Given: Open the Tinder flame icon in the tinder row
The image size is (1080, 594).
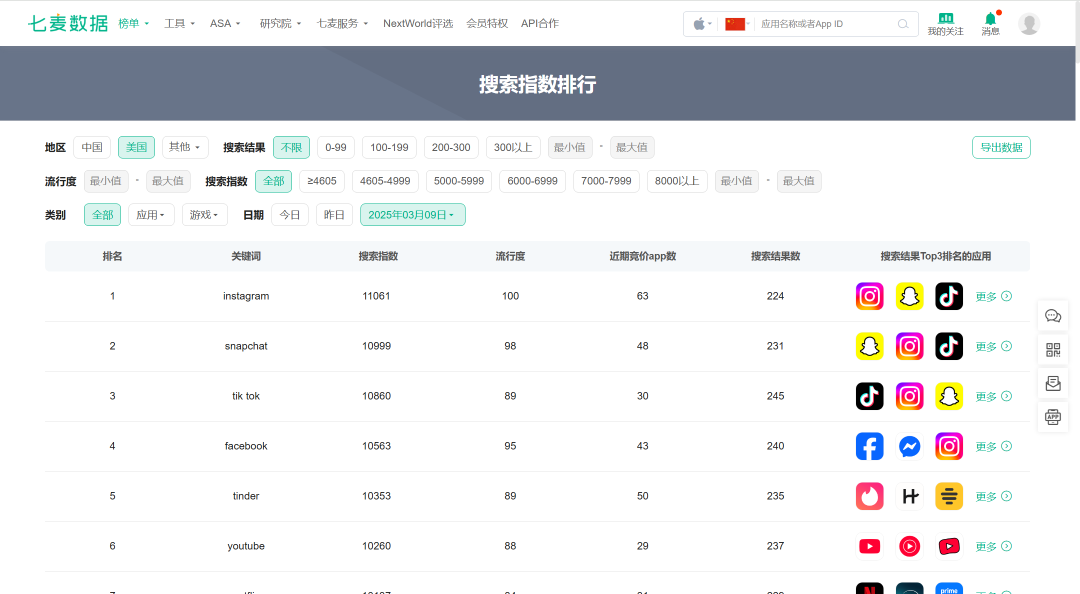Looking at the screenshot, I should point(869,496).
